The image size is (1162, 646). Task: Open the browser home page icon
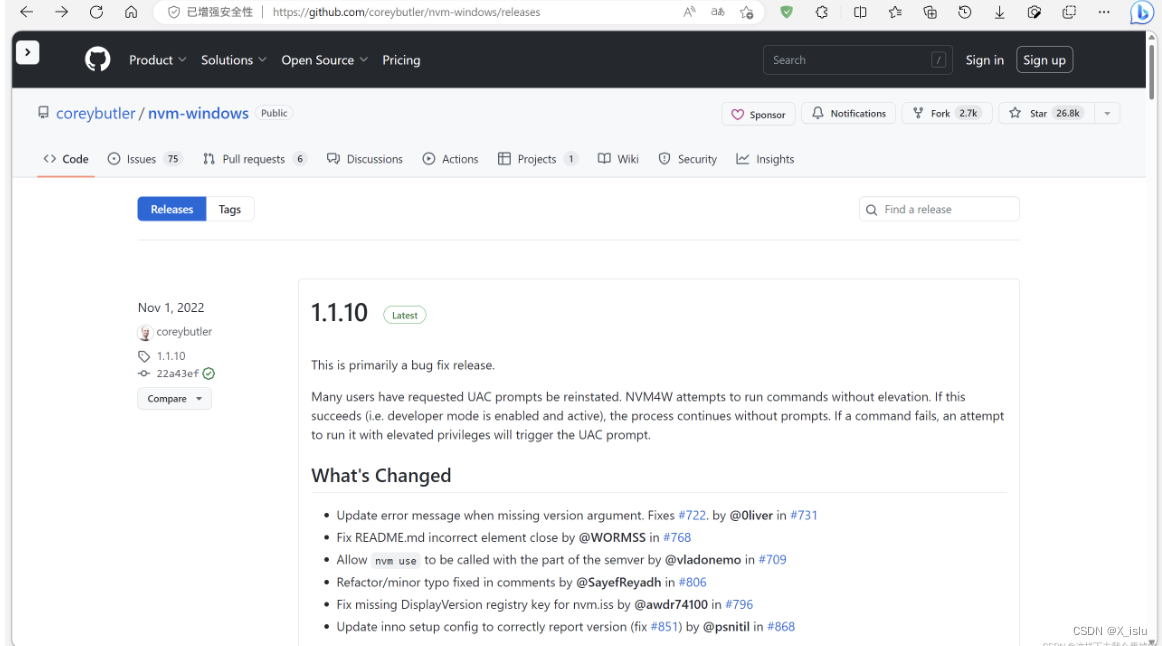click(131, 12)
